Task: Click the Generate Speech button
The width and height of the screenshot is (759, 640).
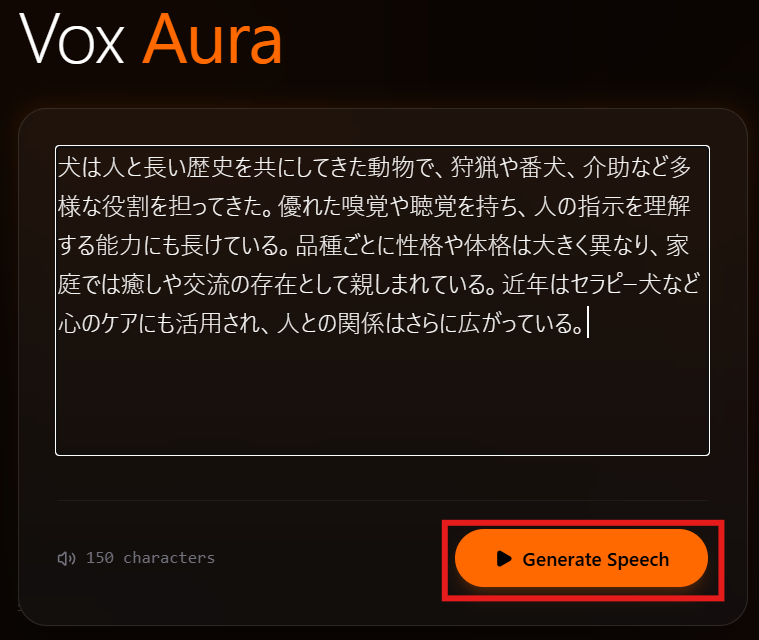Action: click(581, 558)
